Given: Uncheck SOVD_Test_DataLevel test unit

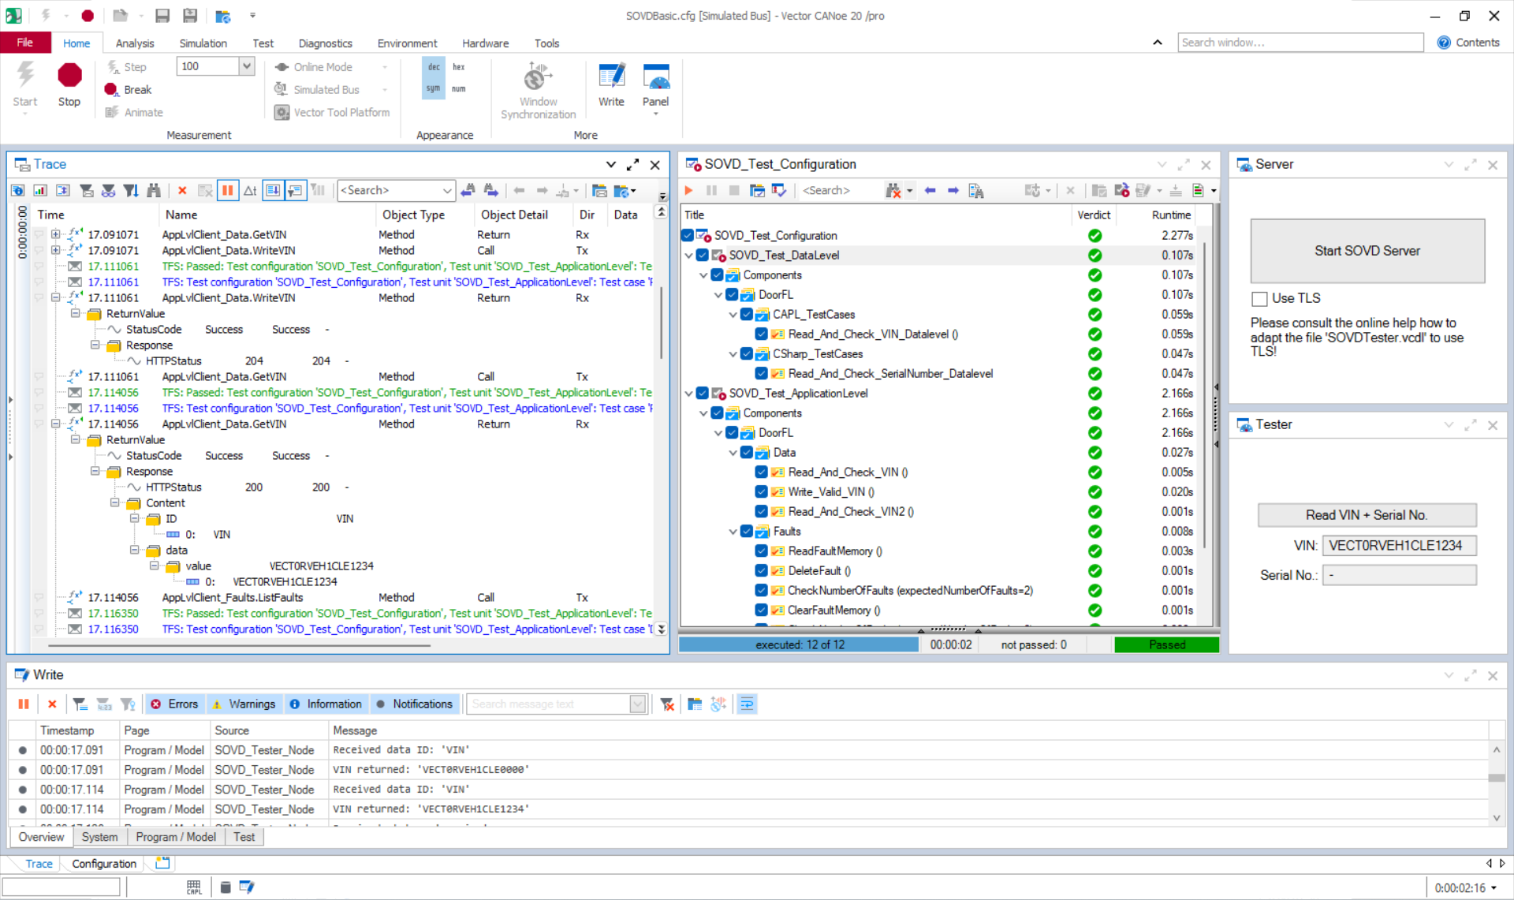Looking at the screenshot, I should (x=703, y=255).
